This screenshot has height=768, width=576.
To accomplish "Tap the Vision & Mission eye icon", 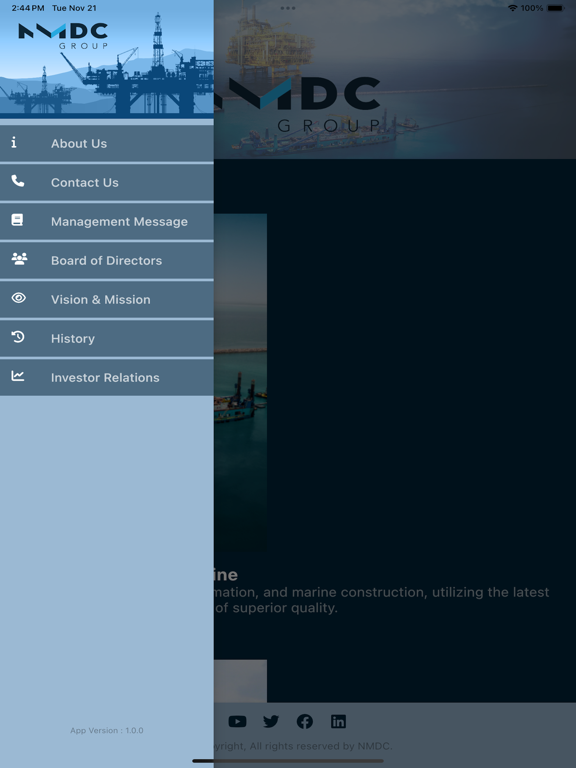I will coord(19,298).
